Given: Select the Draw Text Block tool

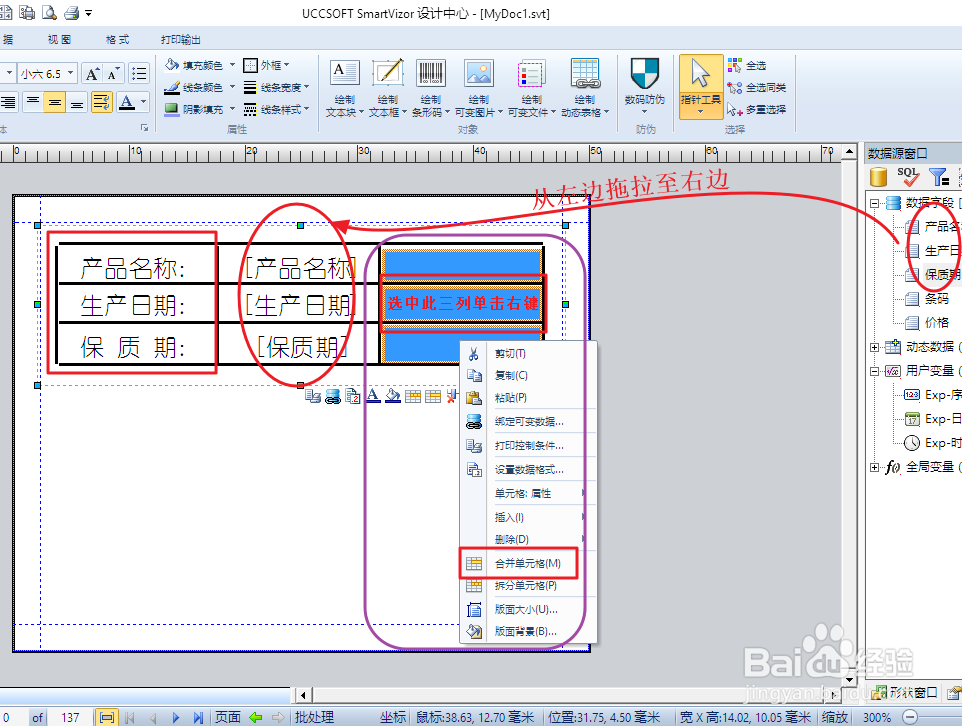Looking at the screenshot, I should [x=344, y=88].
